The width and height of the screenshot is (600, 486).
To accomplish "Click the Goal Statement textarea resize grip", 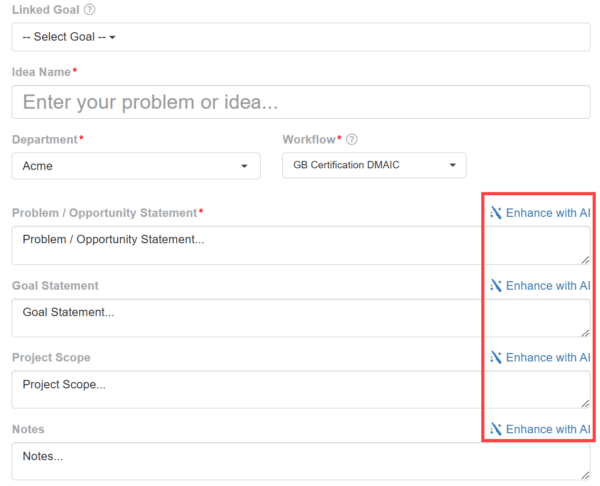I will click(585, 331).
